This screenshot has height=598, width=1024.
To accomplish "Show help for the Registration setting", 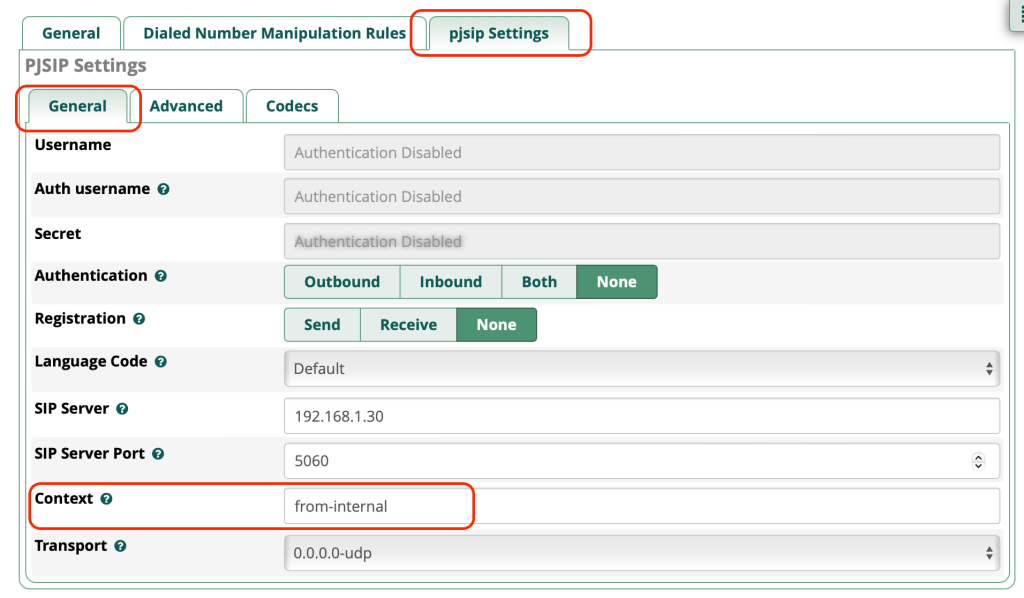I will [139, 319].
